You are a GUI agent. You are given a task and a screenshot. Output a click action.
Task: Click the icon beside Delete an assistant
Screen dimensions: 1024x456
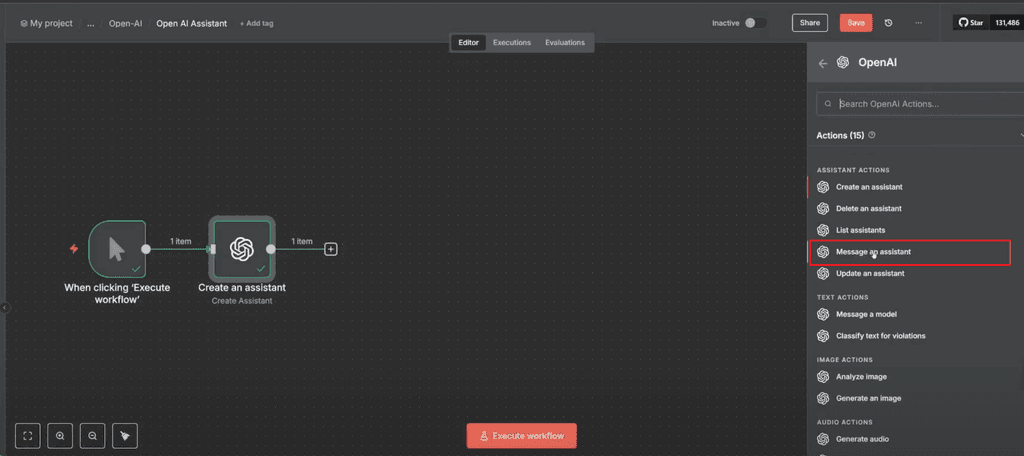click(x=823, y=208)
